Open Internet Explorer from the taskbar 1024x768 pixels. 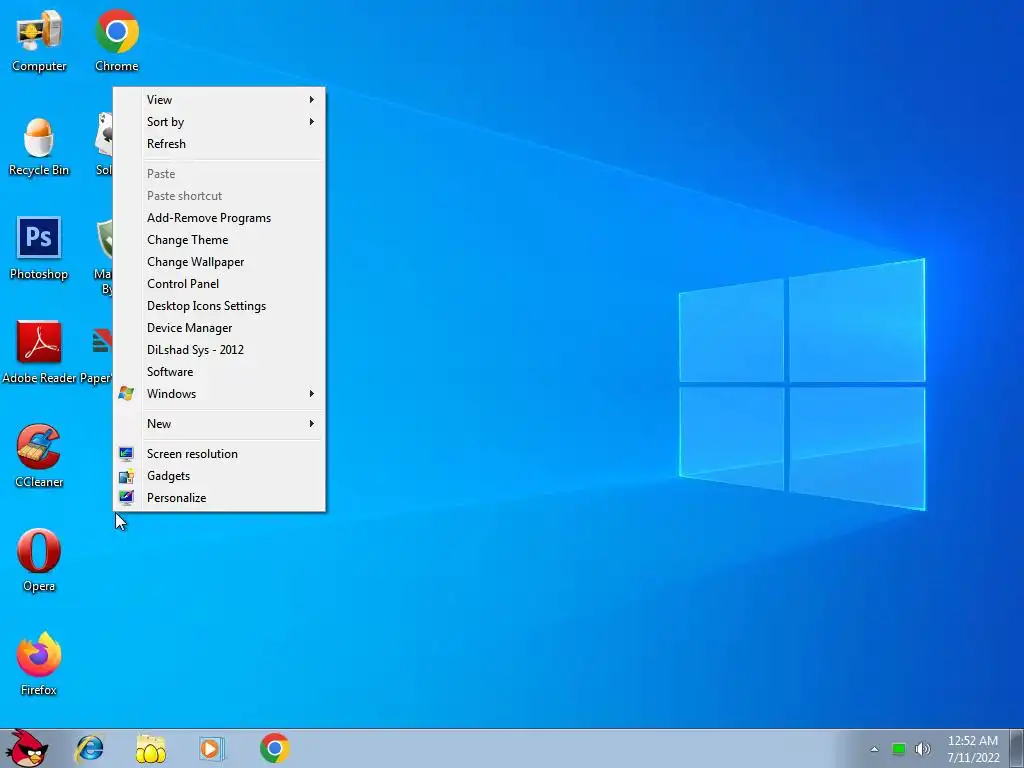[89, 748]
